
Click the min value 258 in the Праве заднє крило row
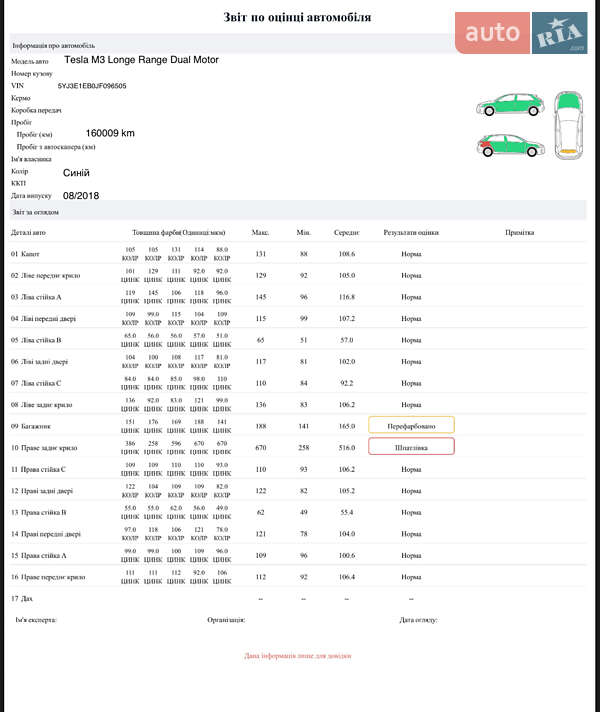(303, 448)
